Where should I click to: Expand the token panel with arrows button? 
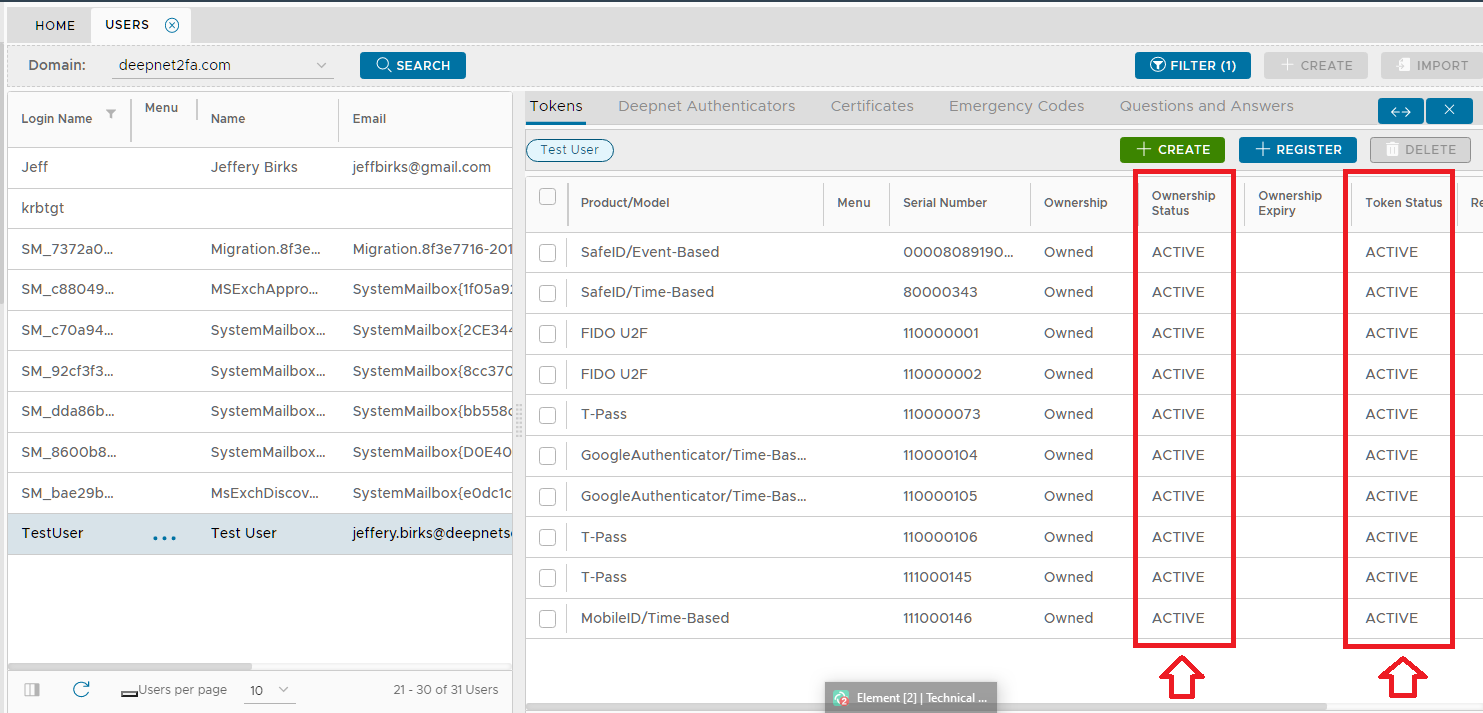coord(1400,111)
